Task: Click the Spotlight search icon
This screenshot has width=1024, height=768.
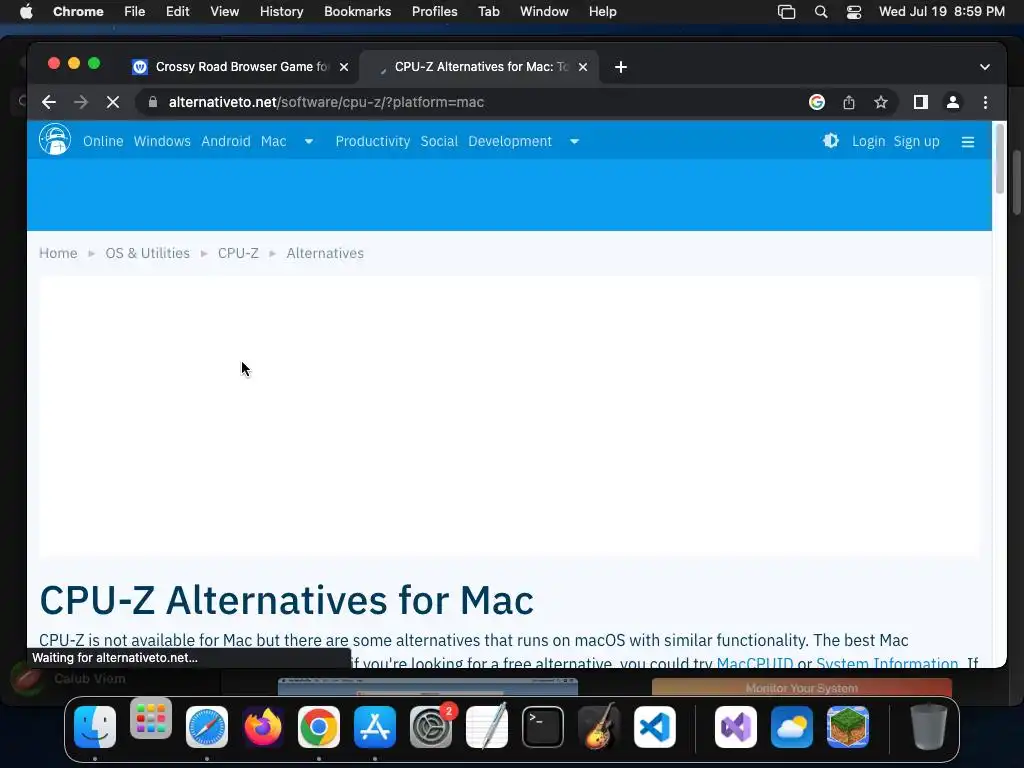Action: (x=821, y=11)
